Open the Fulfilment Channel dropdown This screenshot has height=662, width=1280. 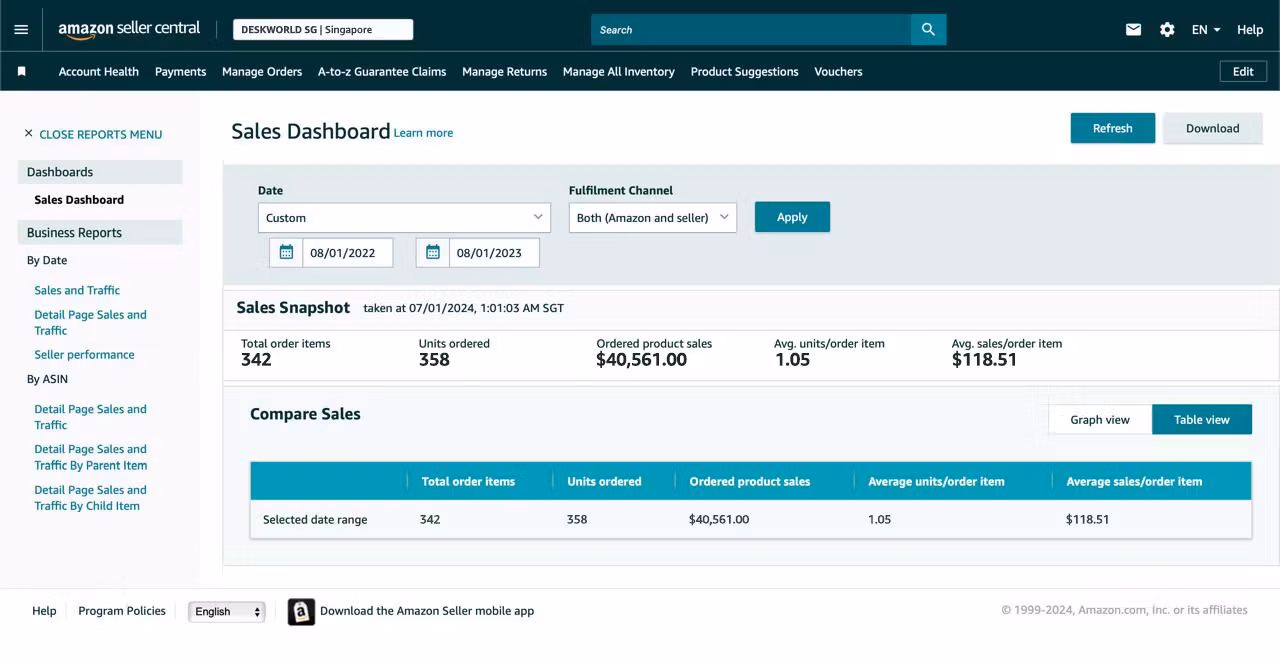tap(653, 218)
